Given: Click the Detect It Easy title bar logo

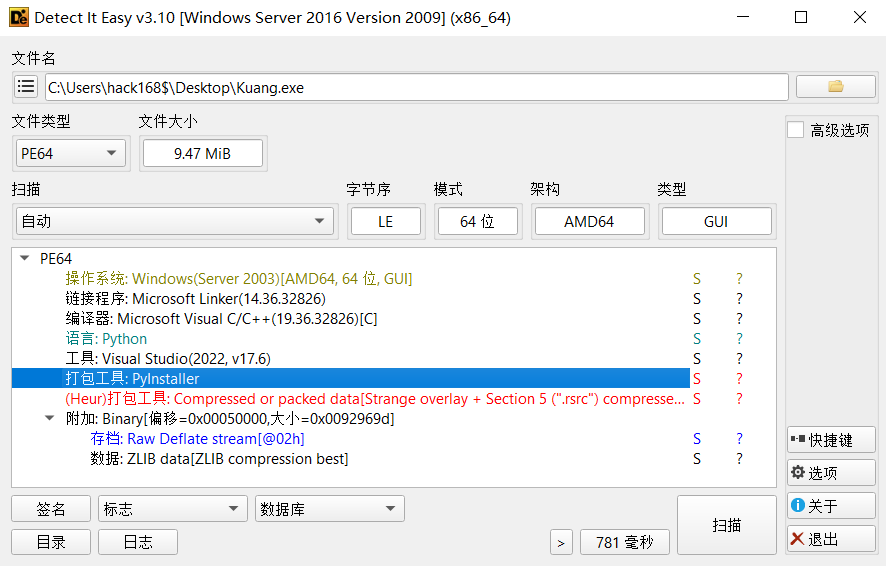Looking at the screenshot, I should (x=19, y=18).
